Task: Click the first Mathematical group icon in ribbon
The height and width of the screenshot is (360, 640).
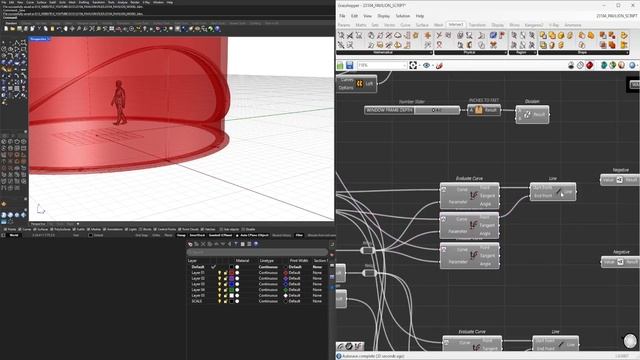Action: [x=341, y=36]
